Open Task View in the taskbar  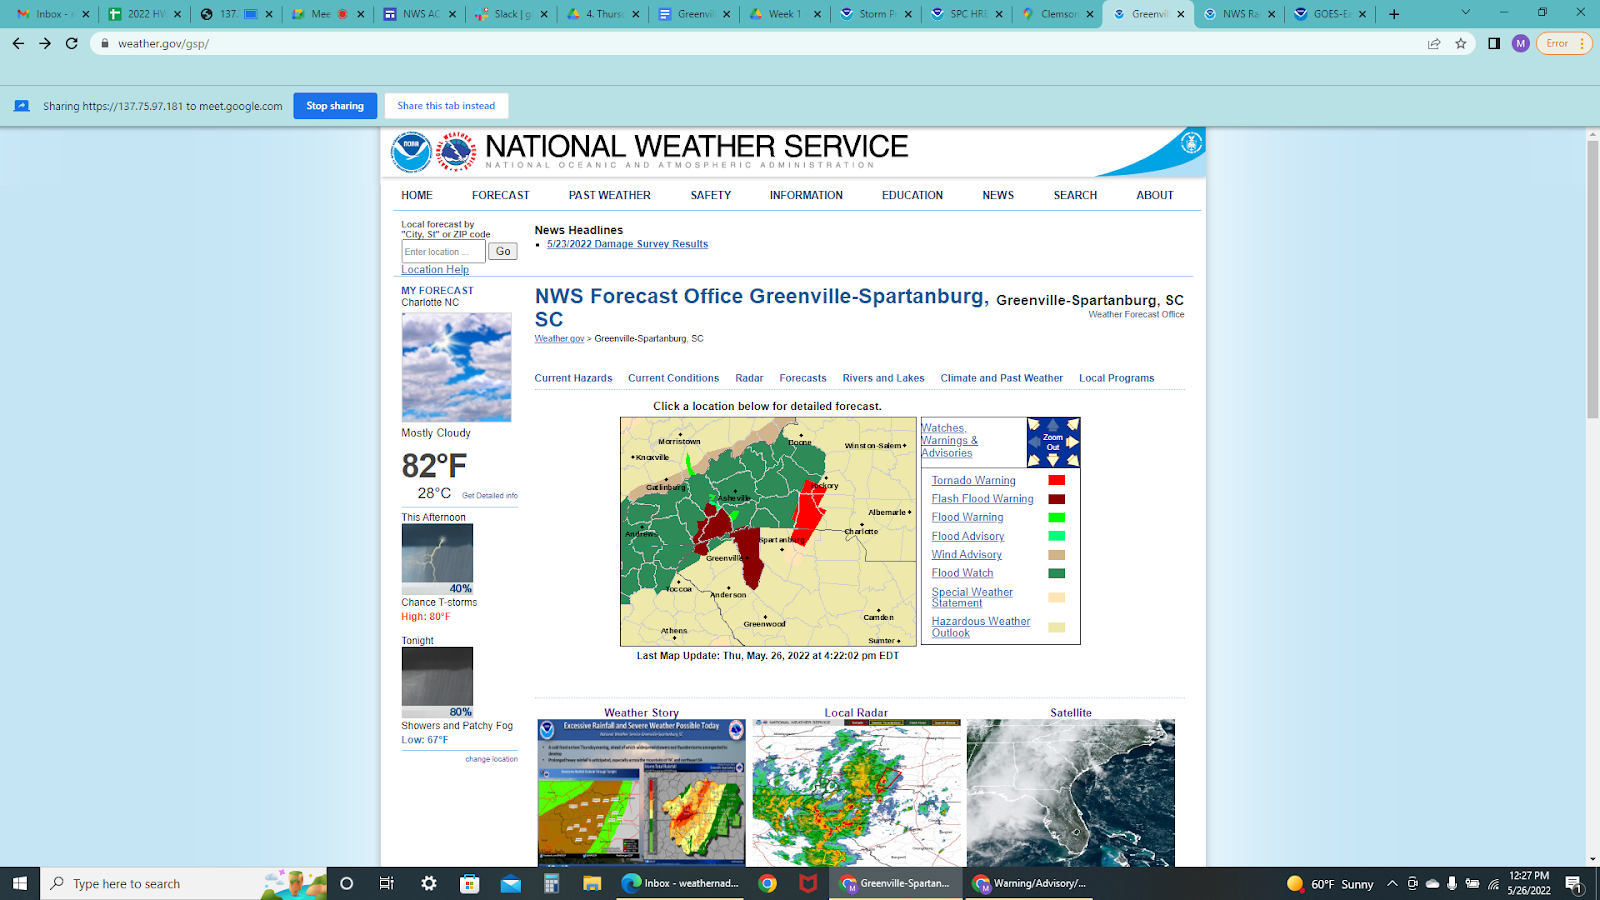[x=387, y=883]
